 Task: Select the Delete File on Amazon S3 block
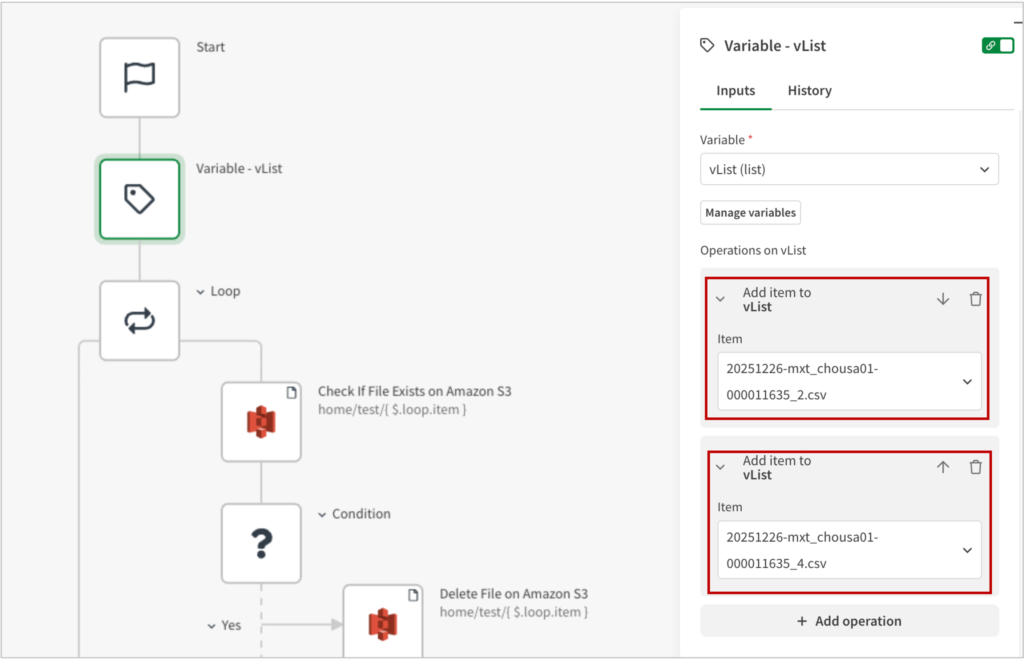(383, 623)
